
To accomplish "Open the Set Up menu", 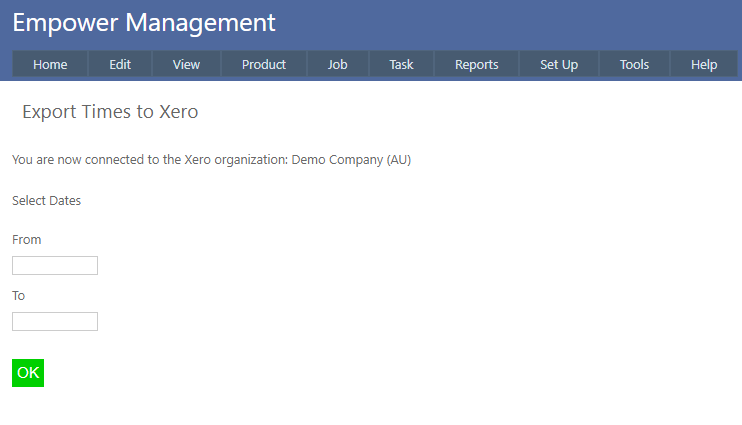I will (559, 64).
